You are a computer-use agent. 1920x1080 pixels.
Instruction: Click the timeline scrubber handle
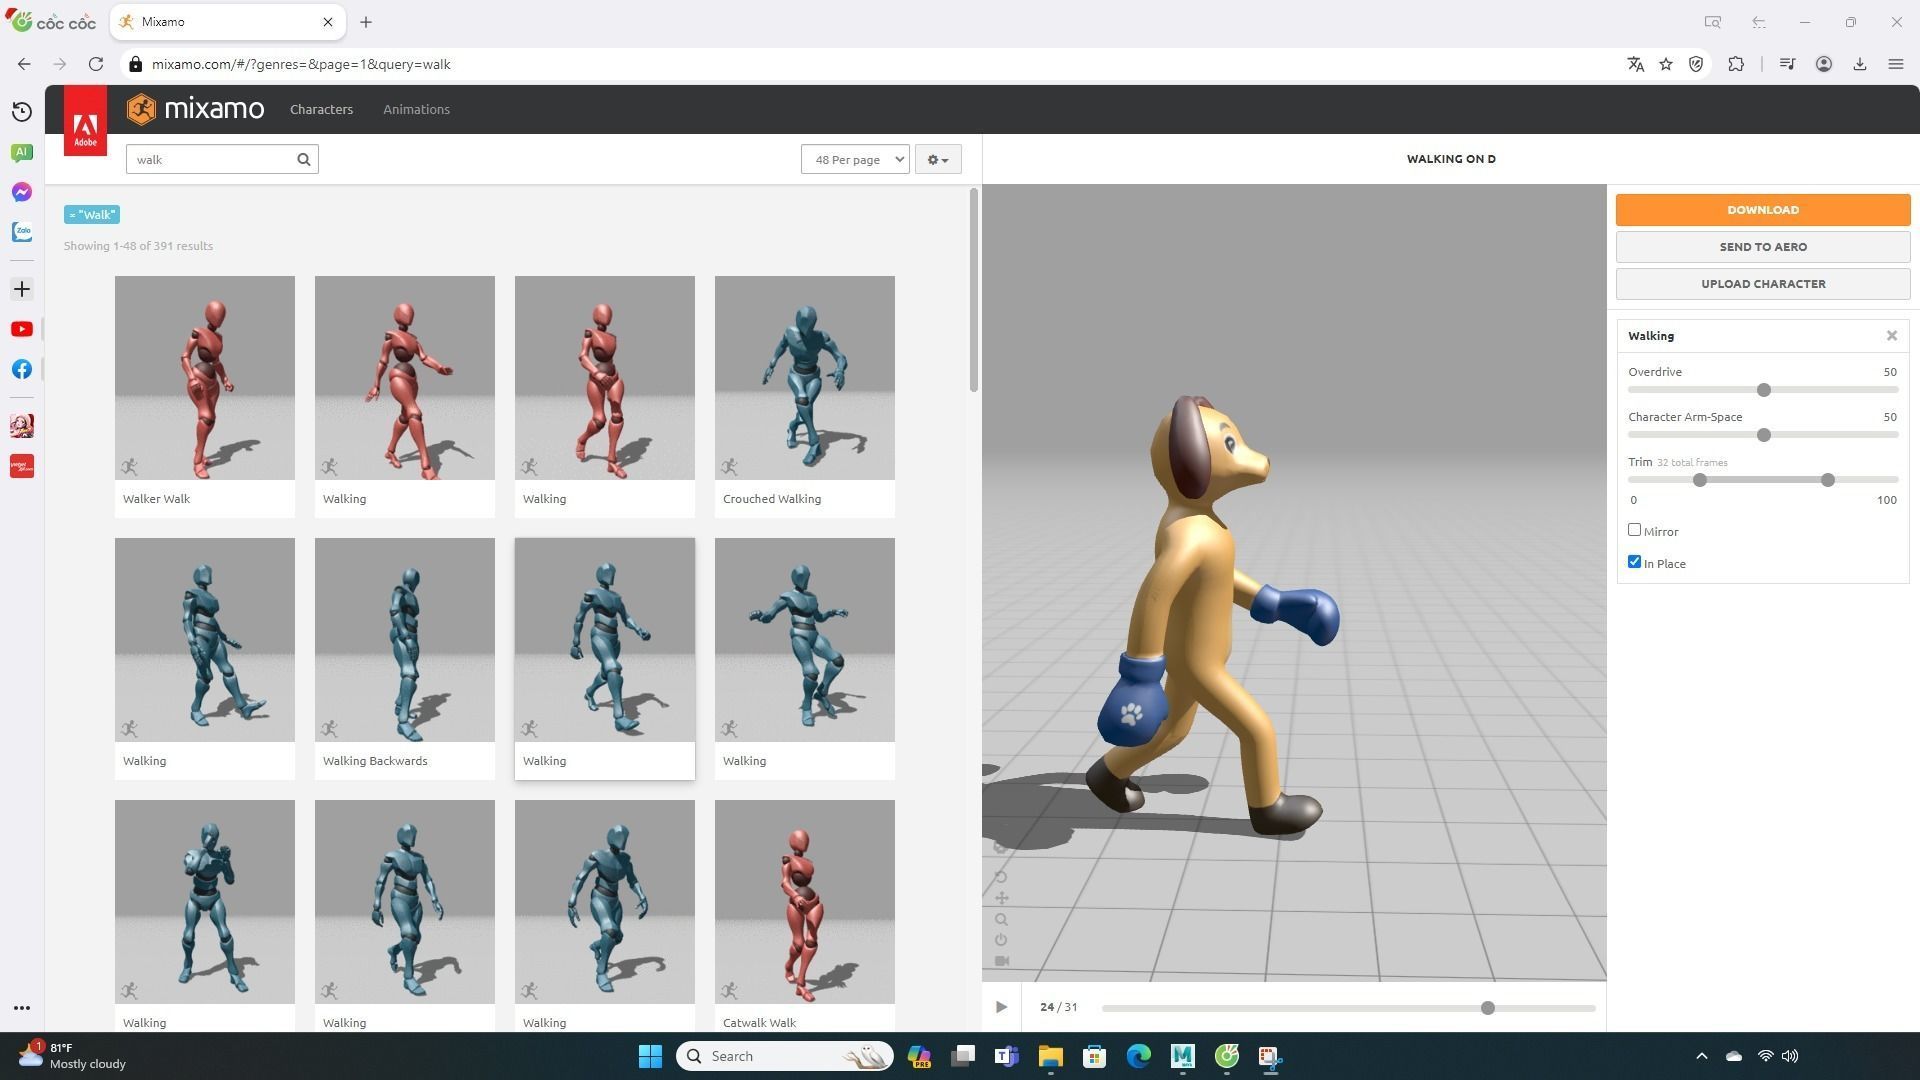click(1488, 1008)
